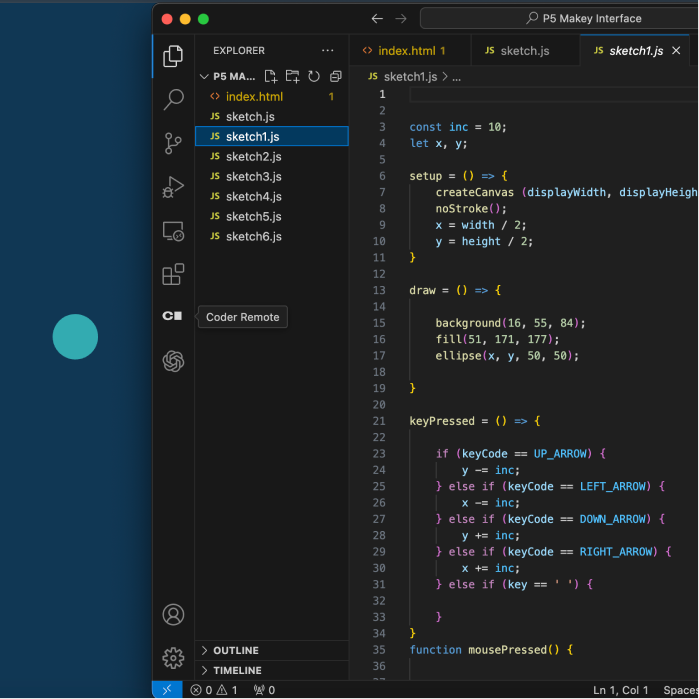699x699 pixels.
Task: Open the Source Control view
Action: coord(173,143)
